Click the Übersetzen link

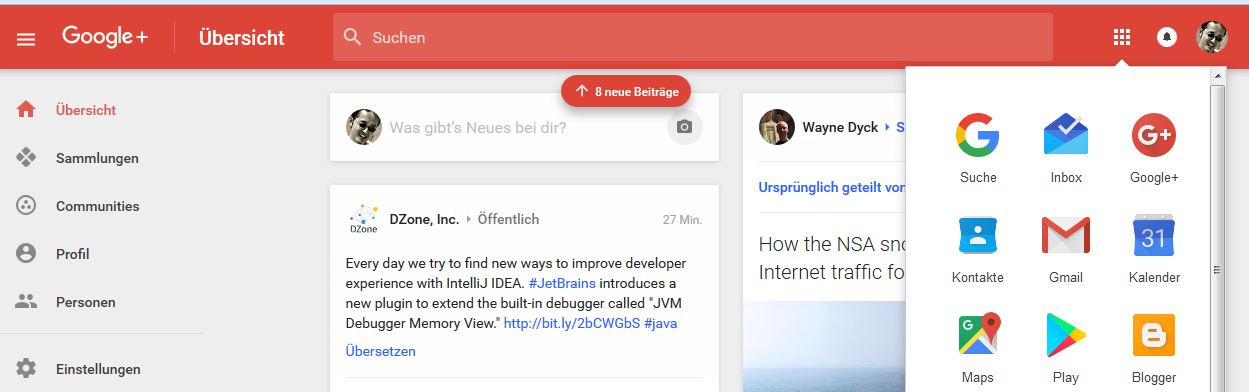[x=380, y=351]
